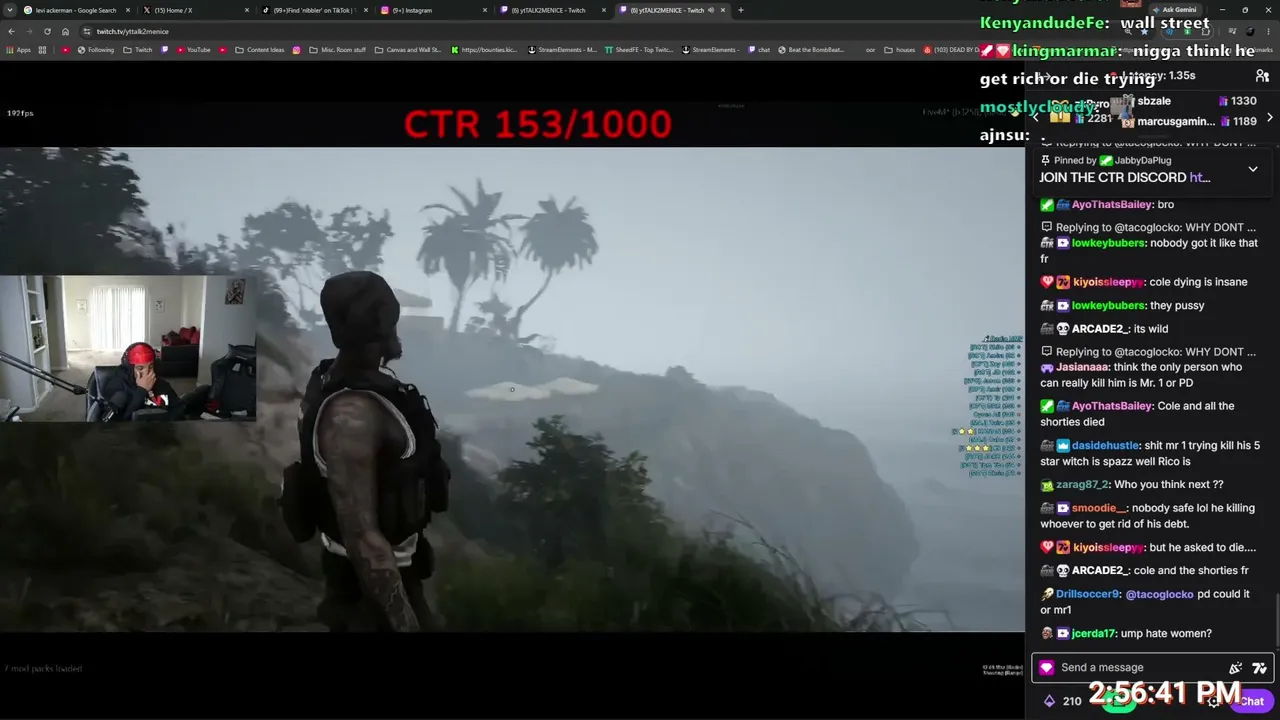Image resolution: width=1280 pixels, height=720 pixels.
Task: Collapse the Twitch chat panel
Action: 1045,76
